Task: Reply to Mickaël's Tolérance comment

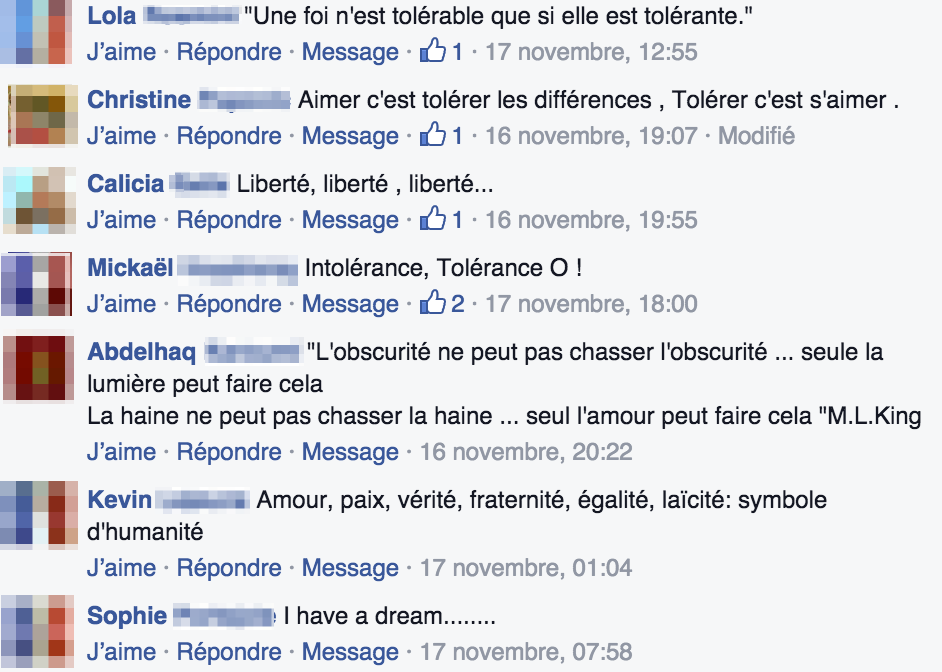Action: [x=229, y=303]
